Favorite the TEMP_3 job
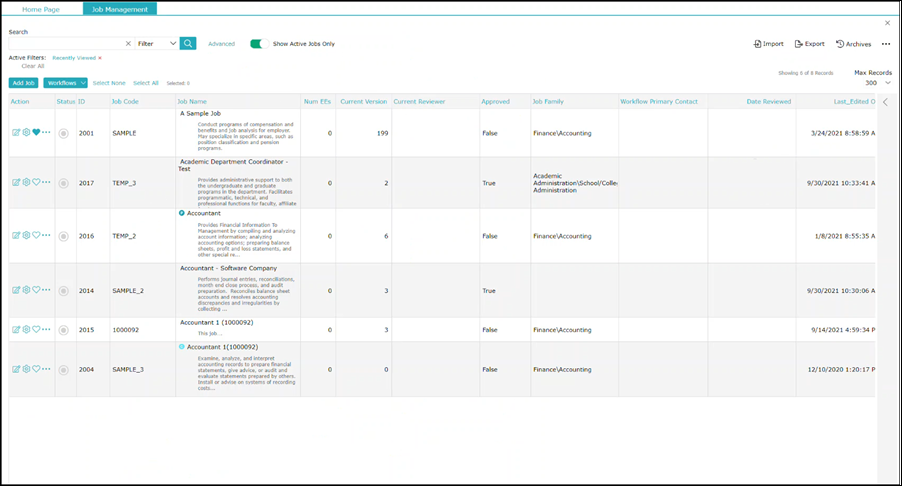This screenshot has width=902, height=486. [x=36, y=182]
